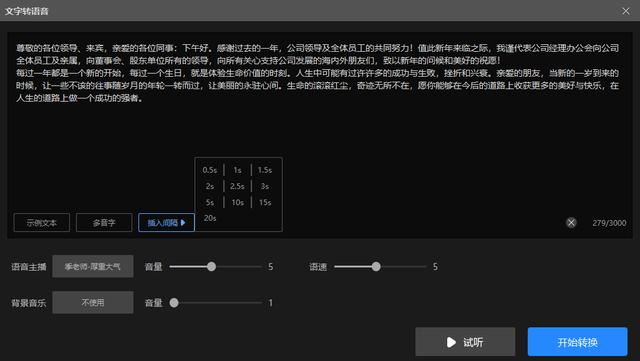Insert a 5s pause
Screen dimensions: 640x361
pos(210,202)
